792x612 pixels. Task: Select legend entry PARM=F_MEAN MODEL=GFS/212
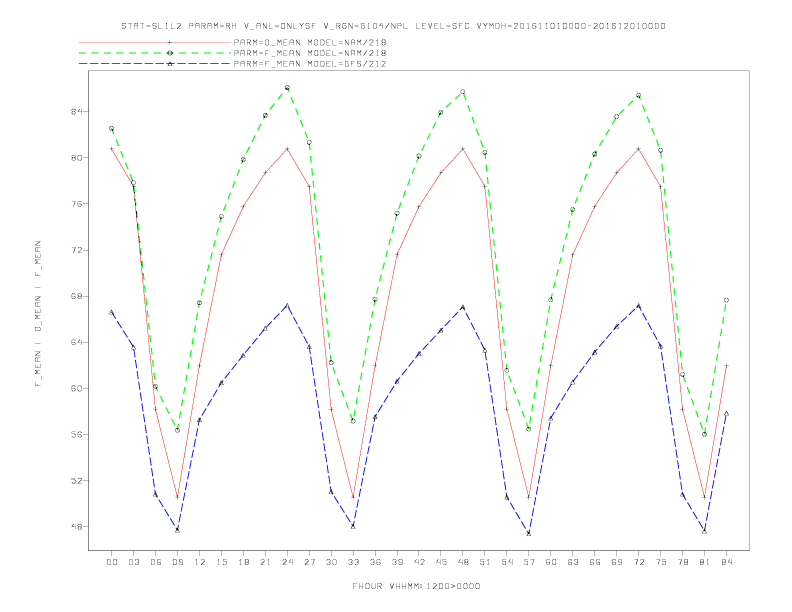pyautogui.click(x=310, y=64)
